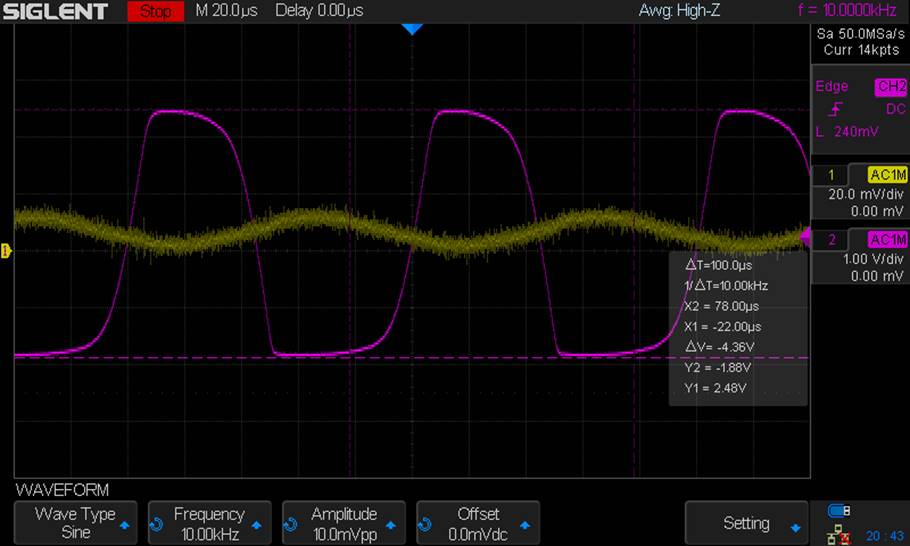Click the blue arrow on Amplitude softkey
Screen dimensions: 910x546
point(391,526)
